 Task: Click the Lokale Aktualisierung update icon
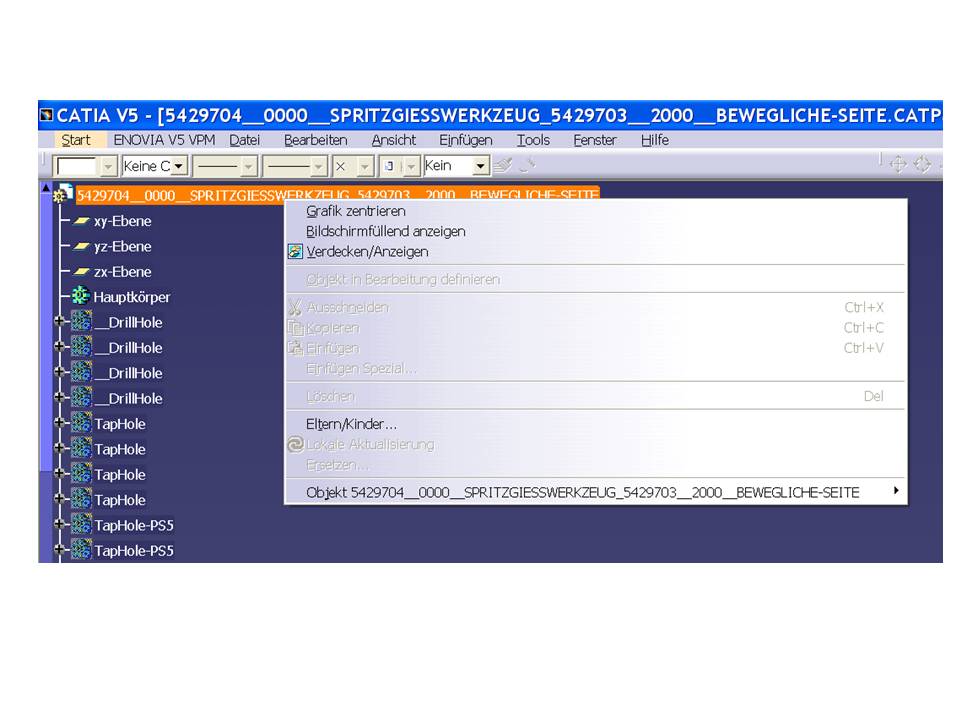click(295, 444)
